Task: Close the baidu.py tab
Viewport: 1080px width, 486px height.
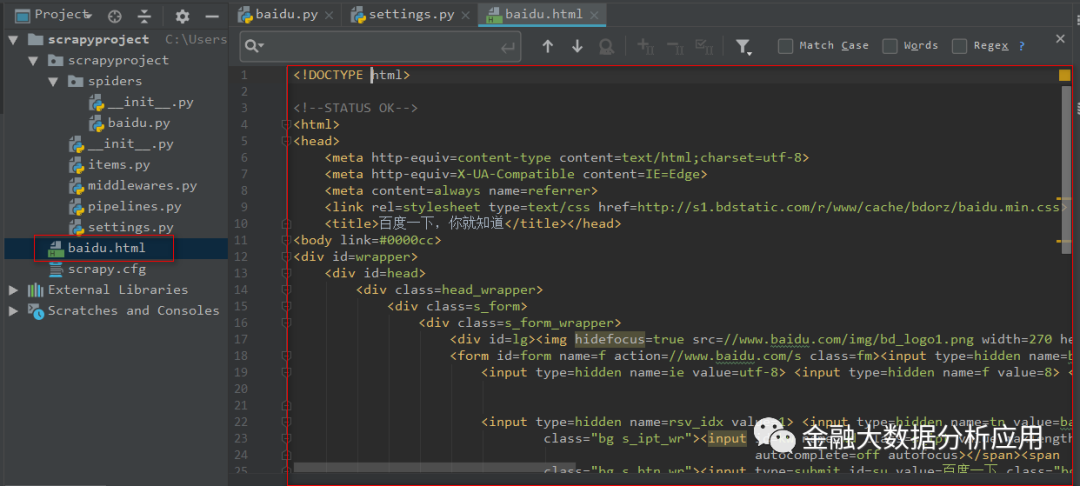Action: click(329, 15)
